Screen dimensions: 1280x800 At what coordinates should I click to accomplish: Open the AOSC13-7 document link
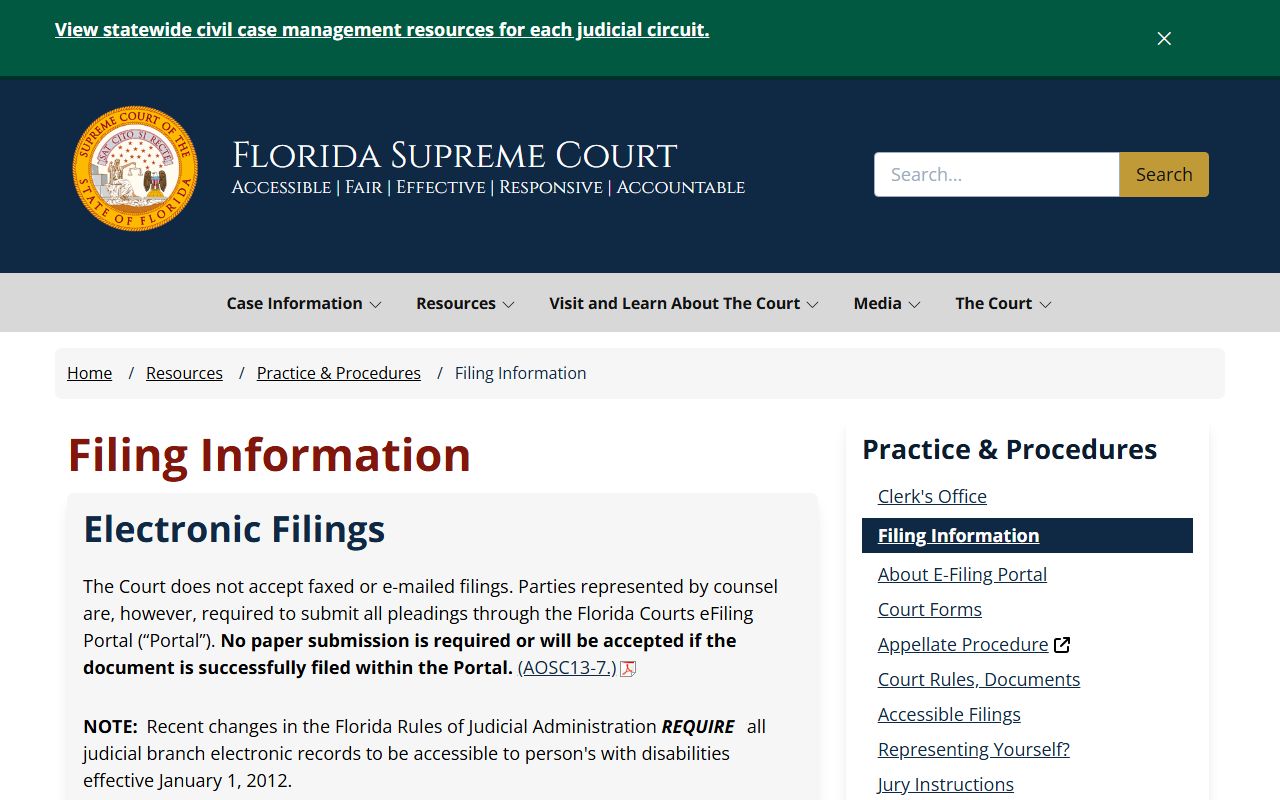click(567, 668)
